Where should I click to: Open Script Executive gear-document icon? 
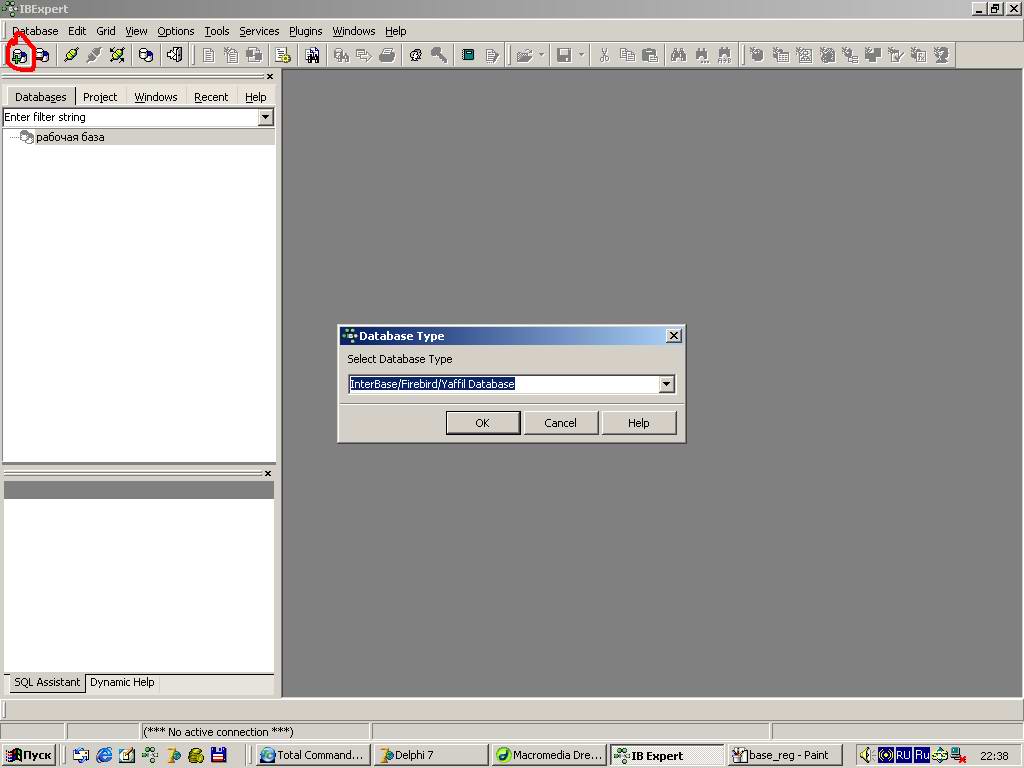[283, 56]
